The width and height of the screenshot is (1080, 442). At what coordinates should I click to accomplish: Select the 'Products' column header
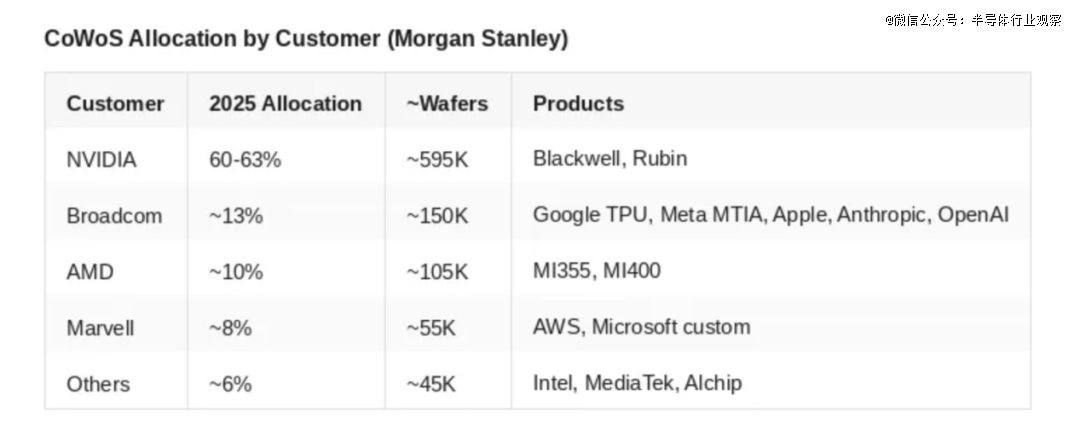[578, 104]
